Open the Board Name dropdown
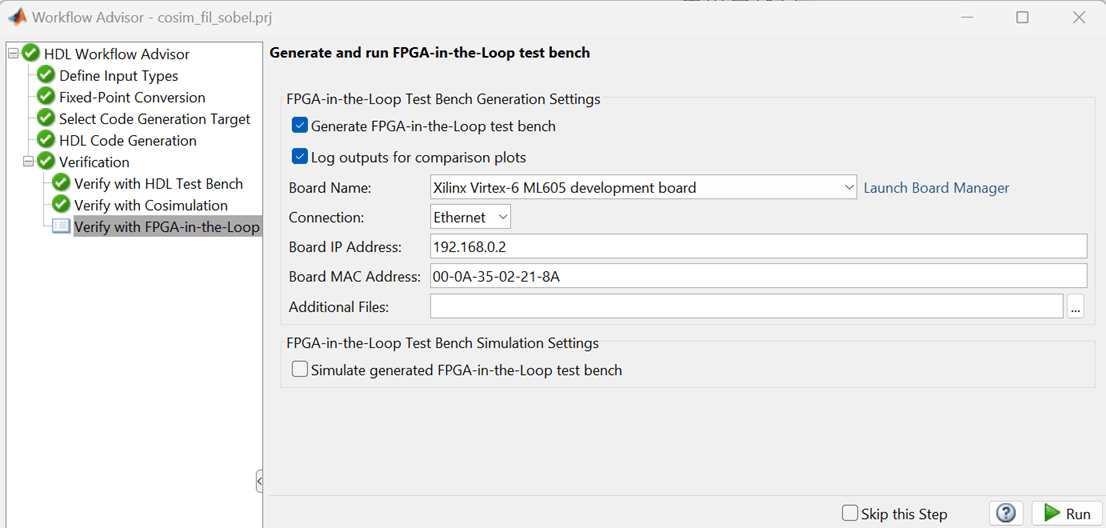 [x=848, y=187]
